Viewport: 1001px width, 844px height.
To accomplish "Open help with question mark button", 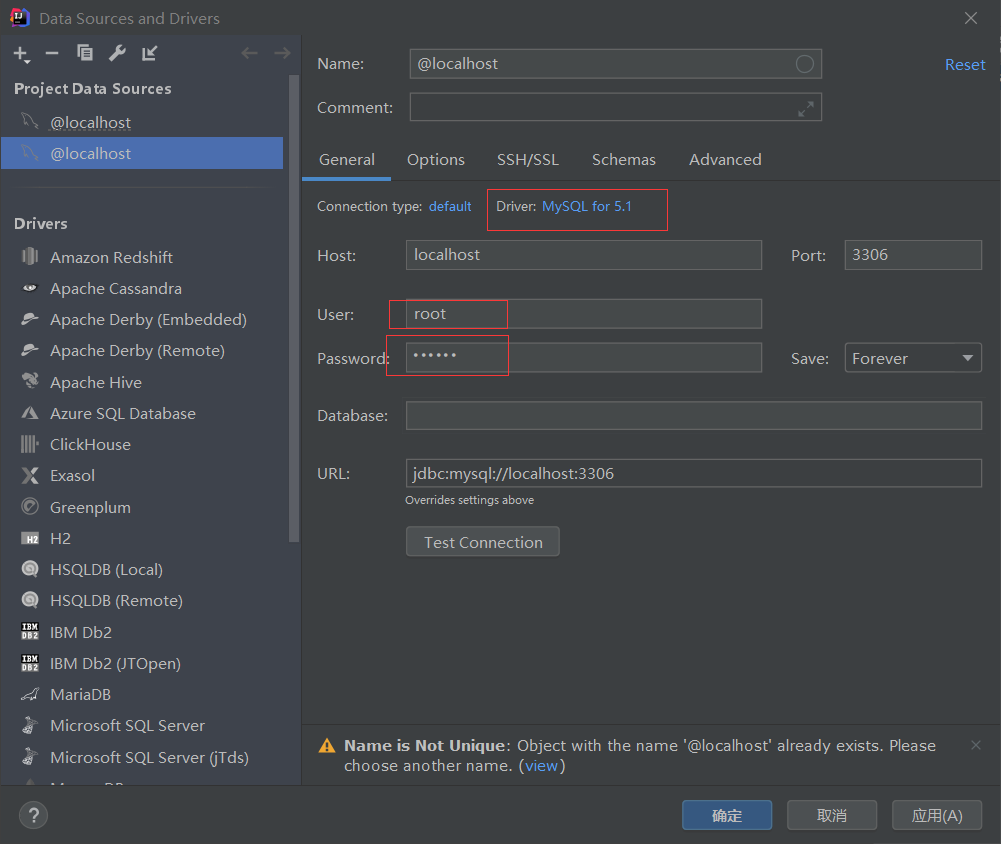I will pos(33,815).
